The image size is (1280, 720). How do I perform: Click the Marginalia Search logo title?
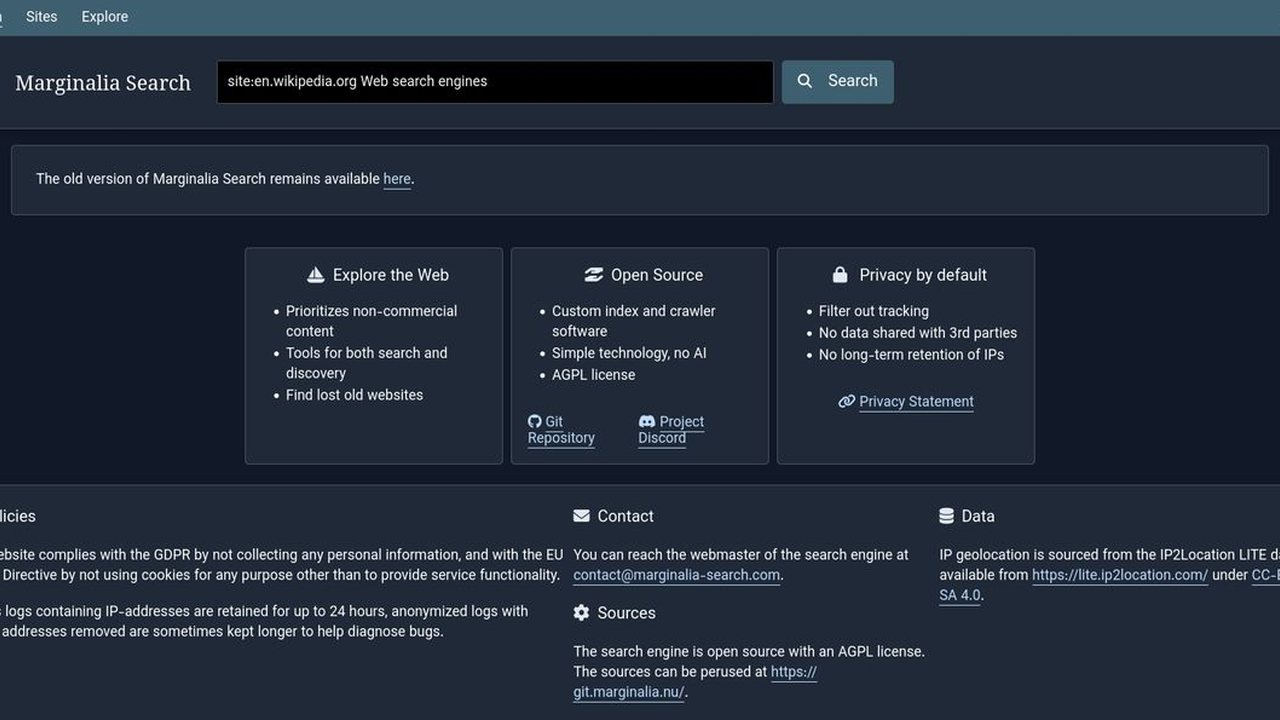click(x=103, y=83)
